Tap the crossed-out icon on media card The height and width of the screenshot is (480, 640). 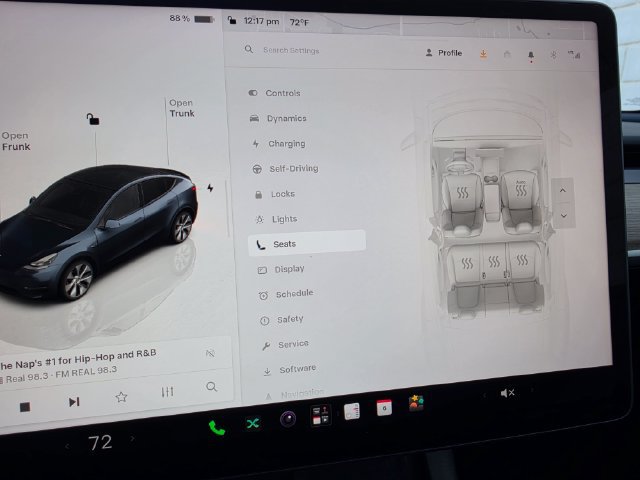[x=210, y=353]
